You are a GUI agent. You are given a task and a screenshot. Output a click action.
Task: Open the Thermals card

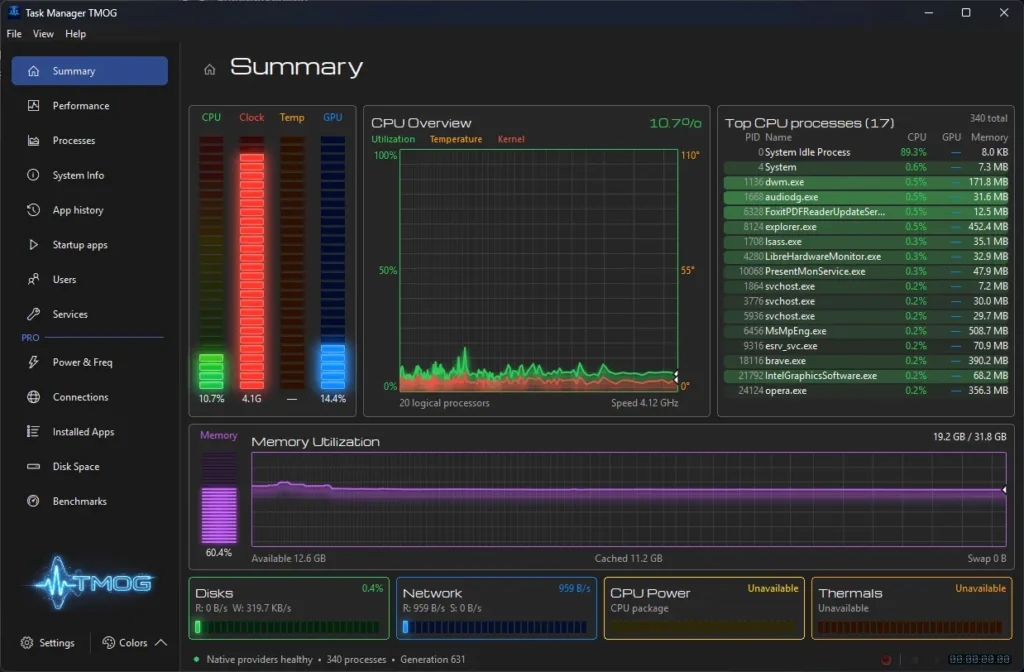[912, 608]
